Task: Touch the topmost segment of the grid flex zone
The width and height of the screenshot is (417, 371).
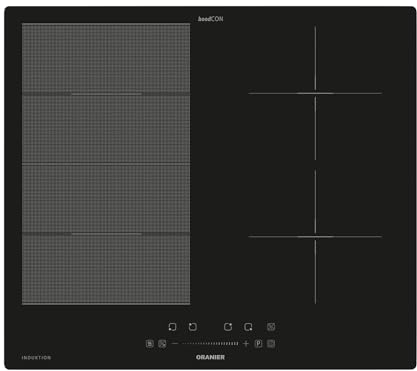Action: 106,58
